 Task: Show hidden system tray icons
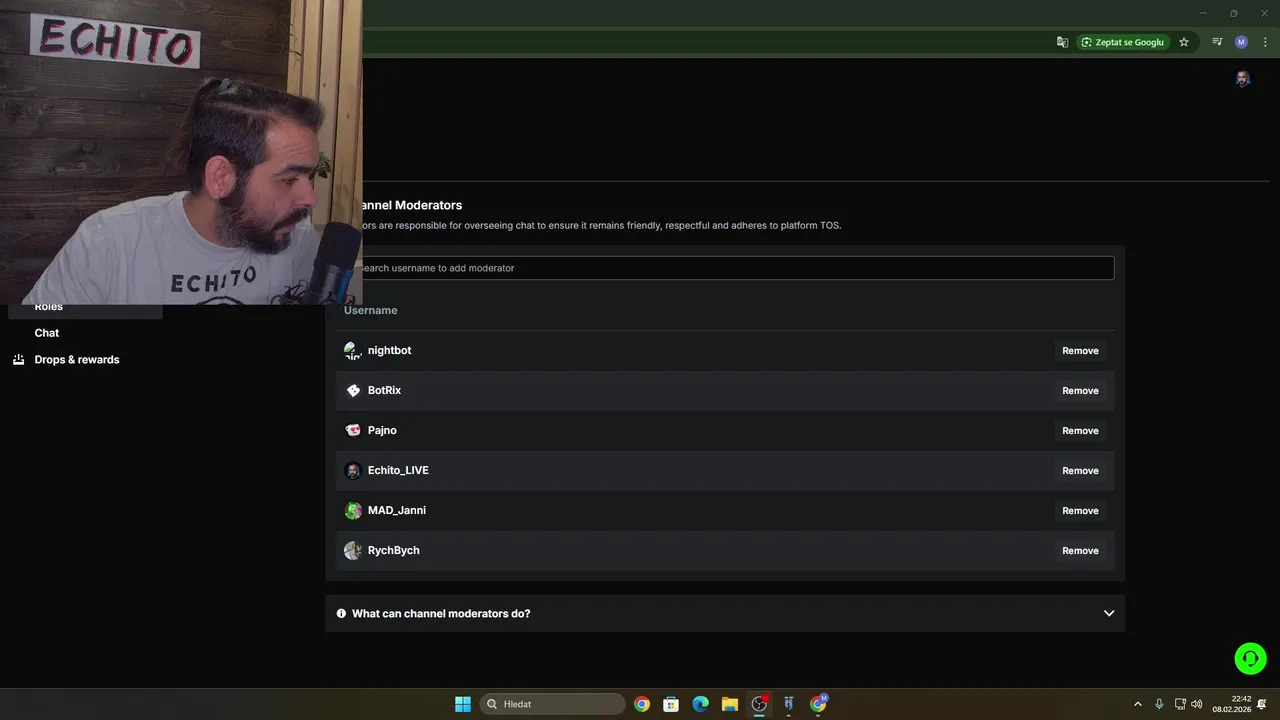(x=1137, y=704)
